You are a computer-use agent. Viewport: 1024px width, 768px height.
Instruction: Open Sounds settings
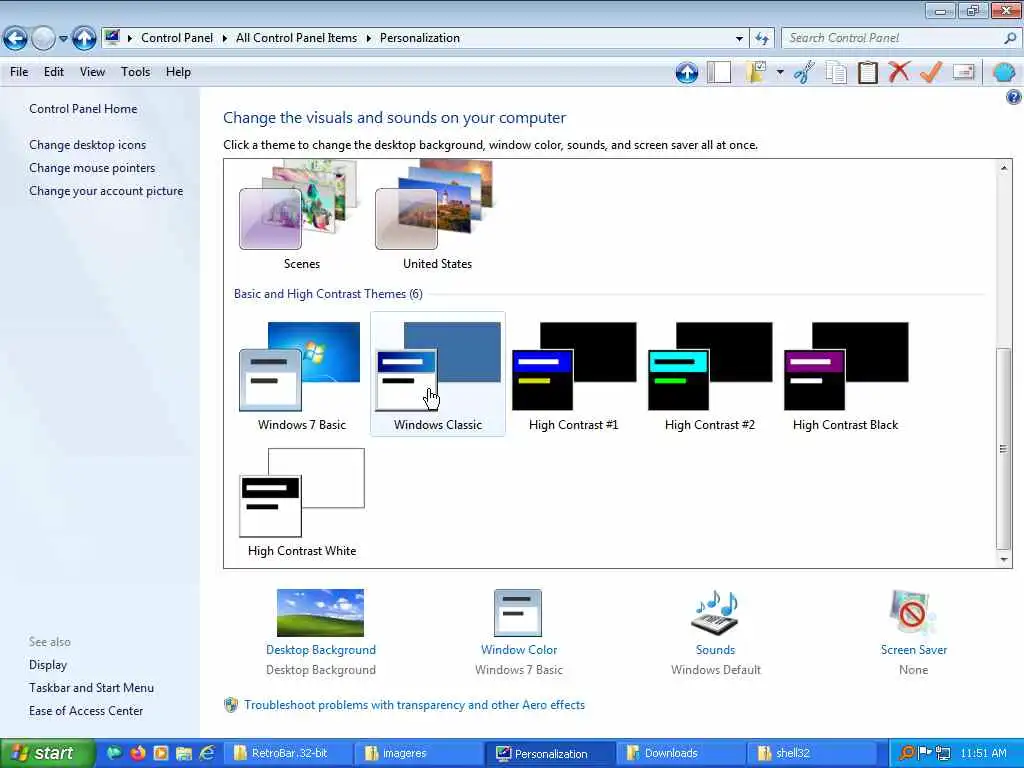(x=715, y=632)
